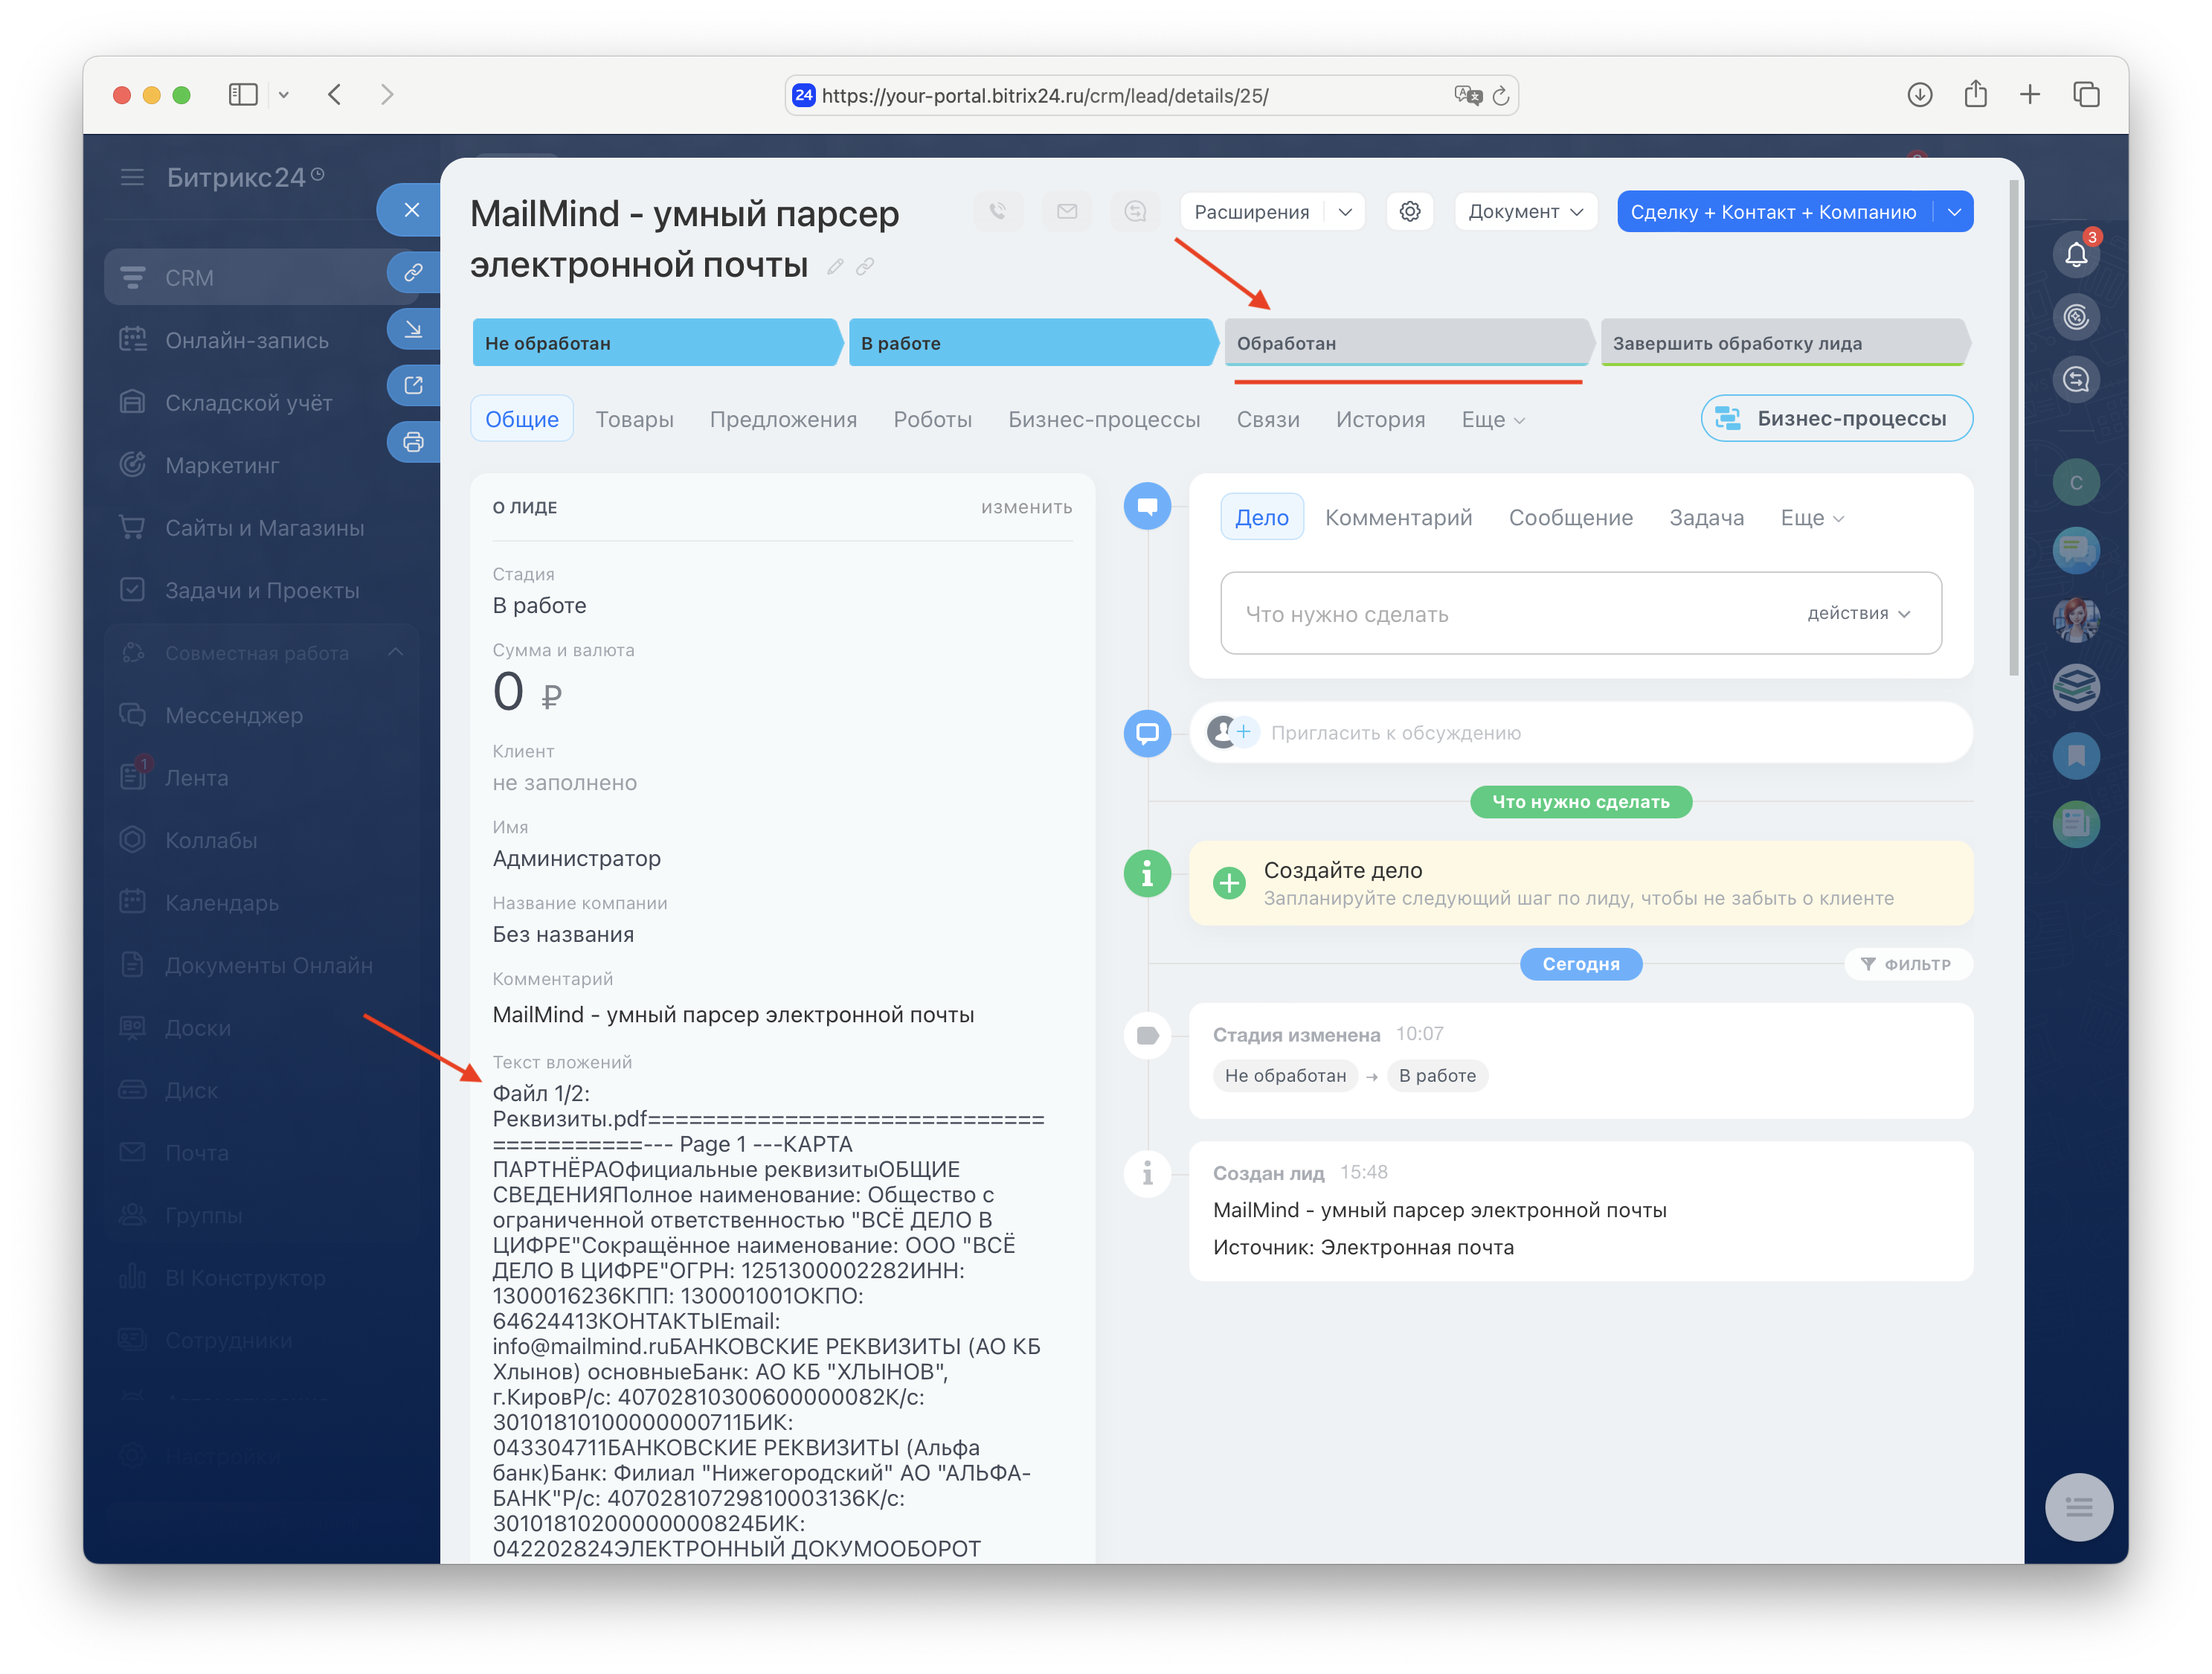Click the print icon on side panel
This screenshot has width=2212, height=1674.
point(413,442)
